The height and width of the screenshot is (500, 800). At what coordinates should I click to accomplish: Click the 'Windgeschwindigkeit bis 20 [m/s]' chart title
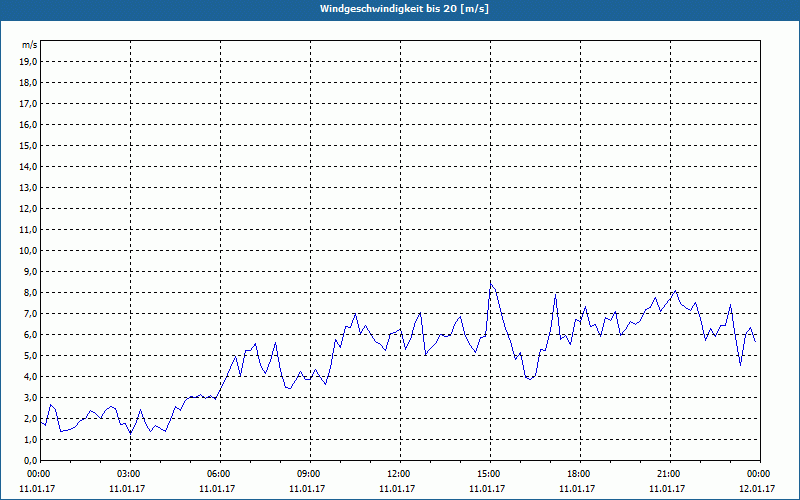[x=404, y=9]
